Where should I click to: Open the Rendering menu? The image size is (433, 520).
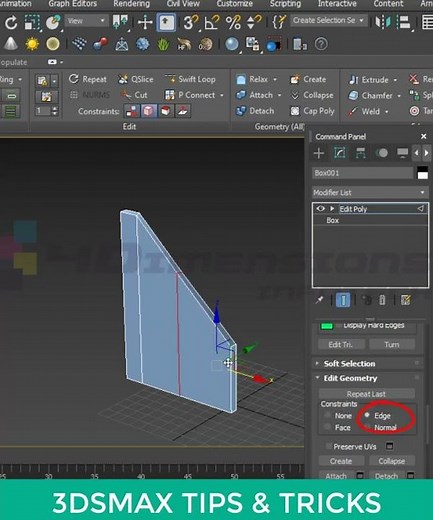tap(131, 4)
